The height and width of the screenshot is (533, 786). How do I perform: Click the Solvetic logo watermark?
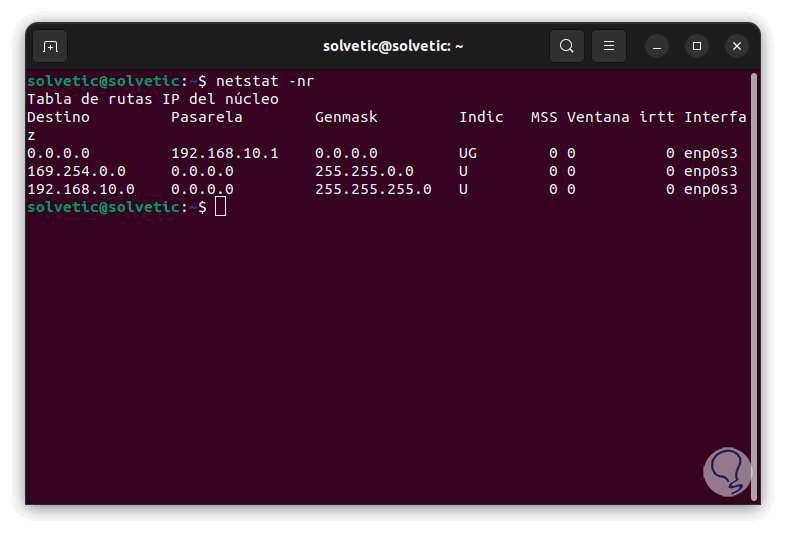(727, 471)
